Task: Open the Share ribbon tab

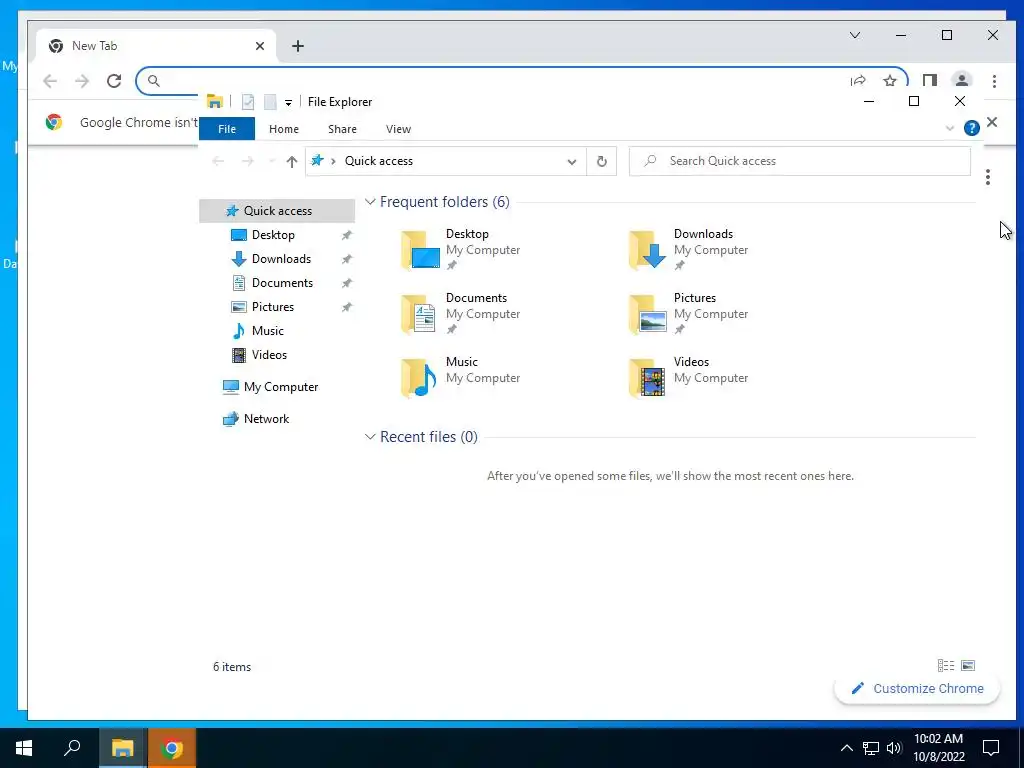Action: click(x=342, y=129)
